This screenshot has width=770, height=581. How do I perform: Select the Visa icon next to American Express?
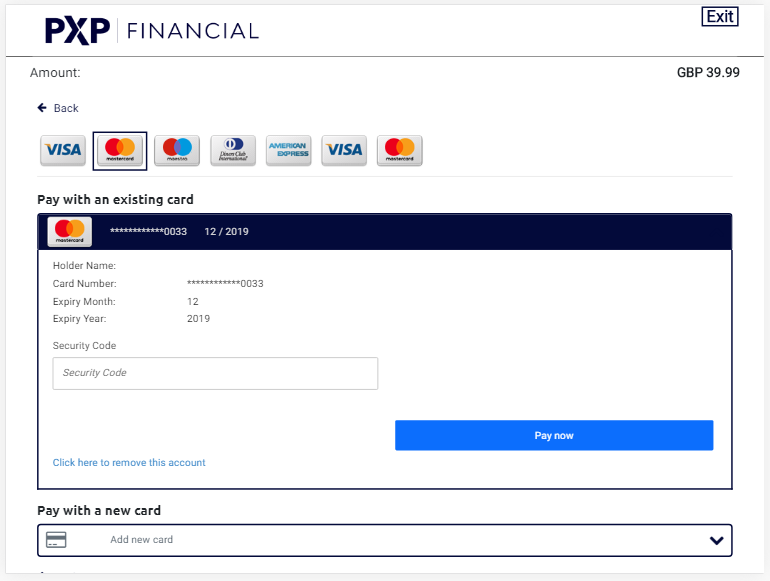pyautogui.click(x=344, y=150)
